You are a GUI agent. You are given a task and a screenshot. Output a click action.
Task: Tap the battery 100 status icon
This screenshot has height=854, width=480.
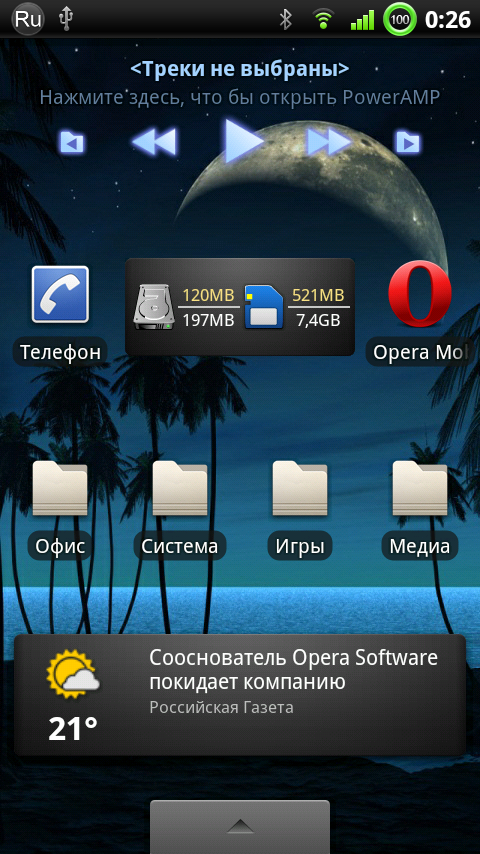tap(400, 20)
